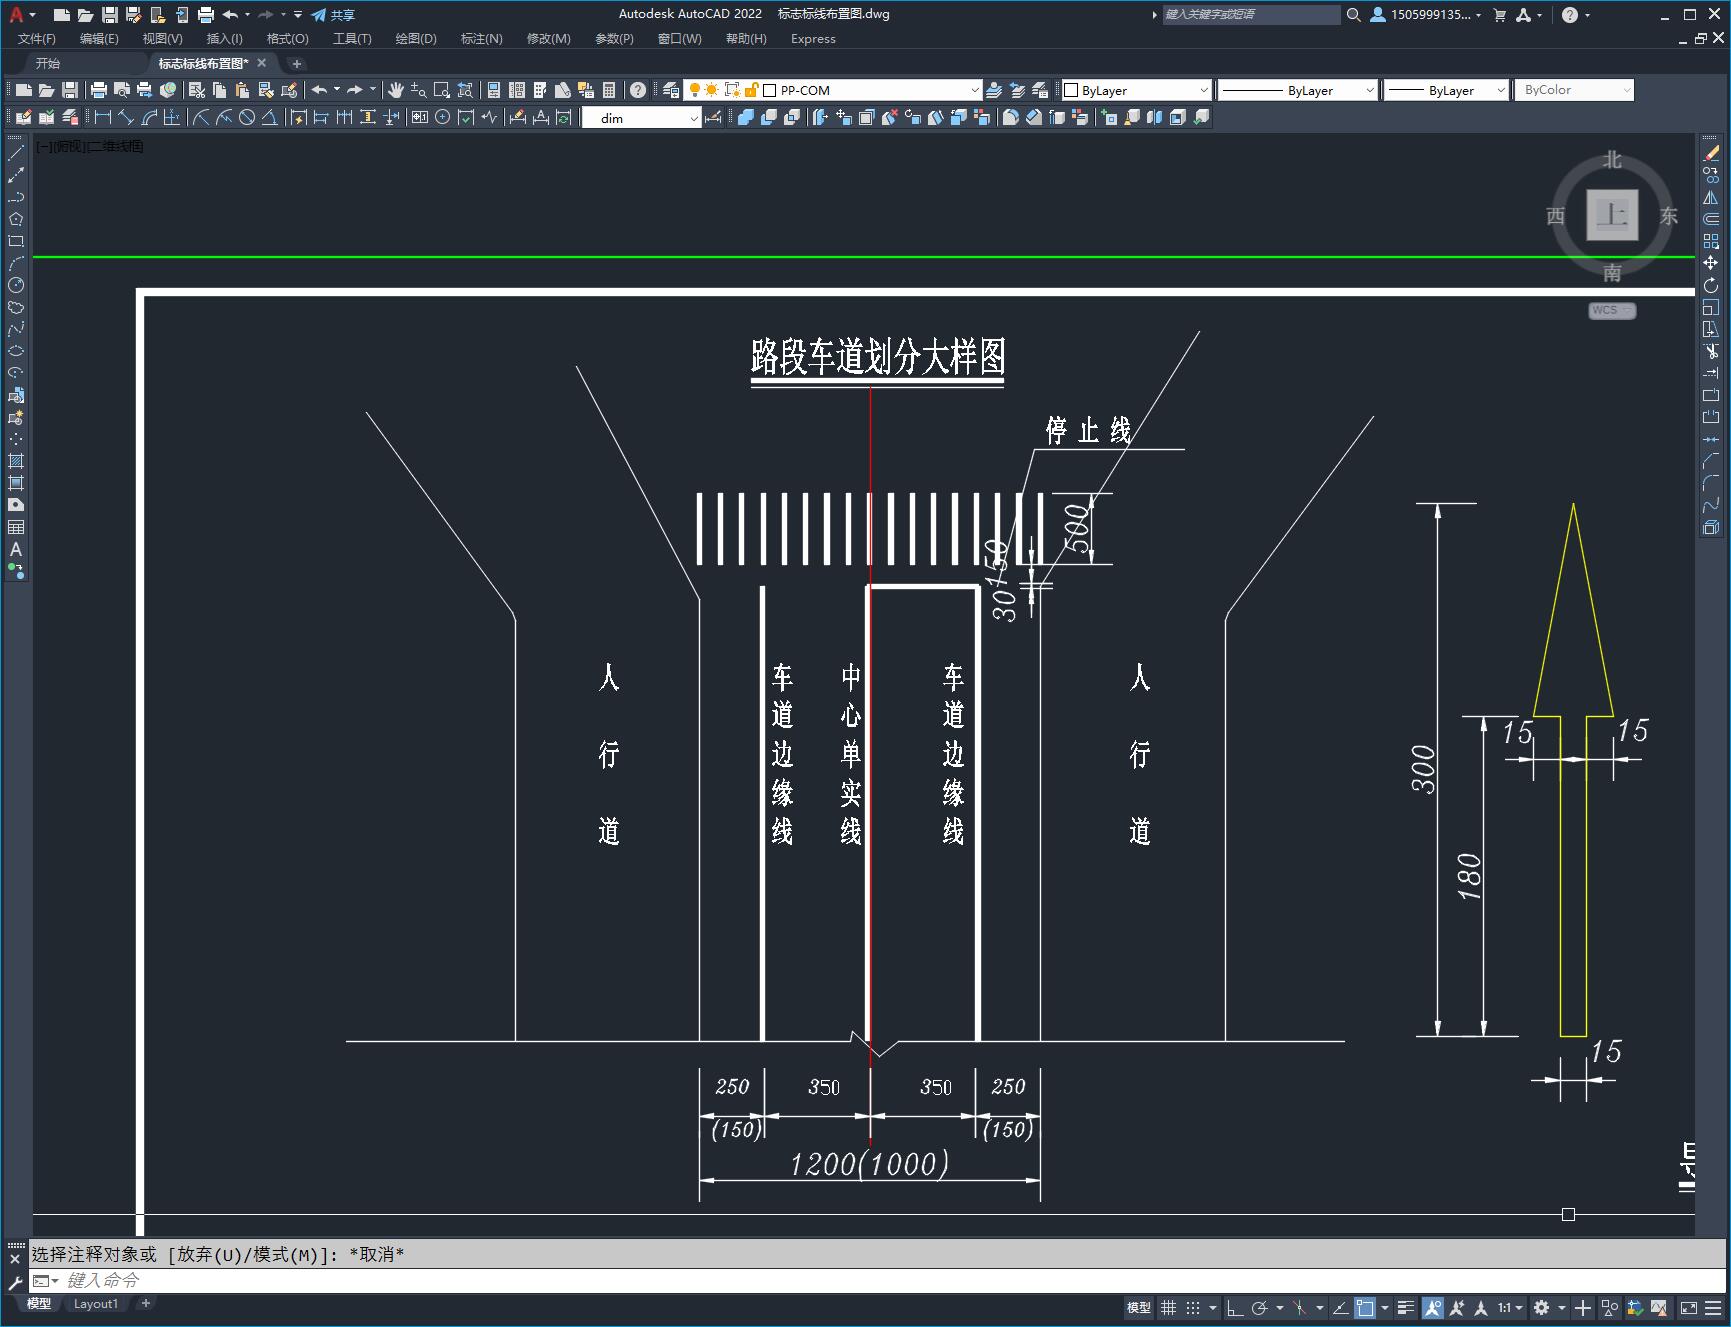The image size is (1731, 1327).
Task: Activate the Pan hand tool
Action: [396, 90]
